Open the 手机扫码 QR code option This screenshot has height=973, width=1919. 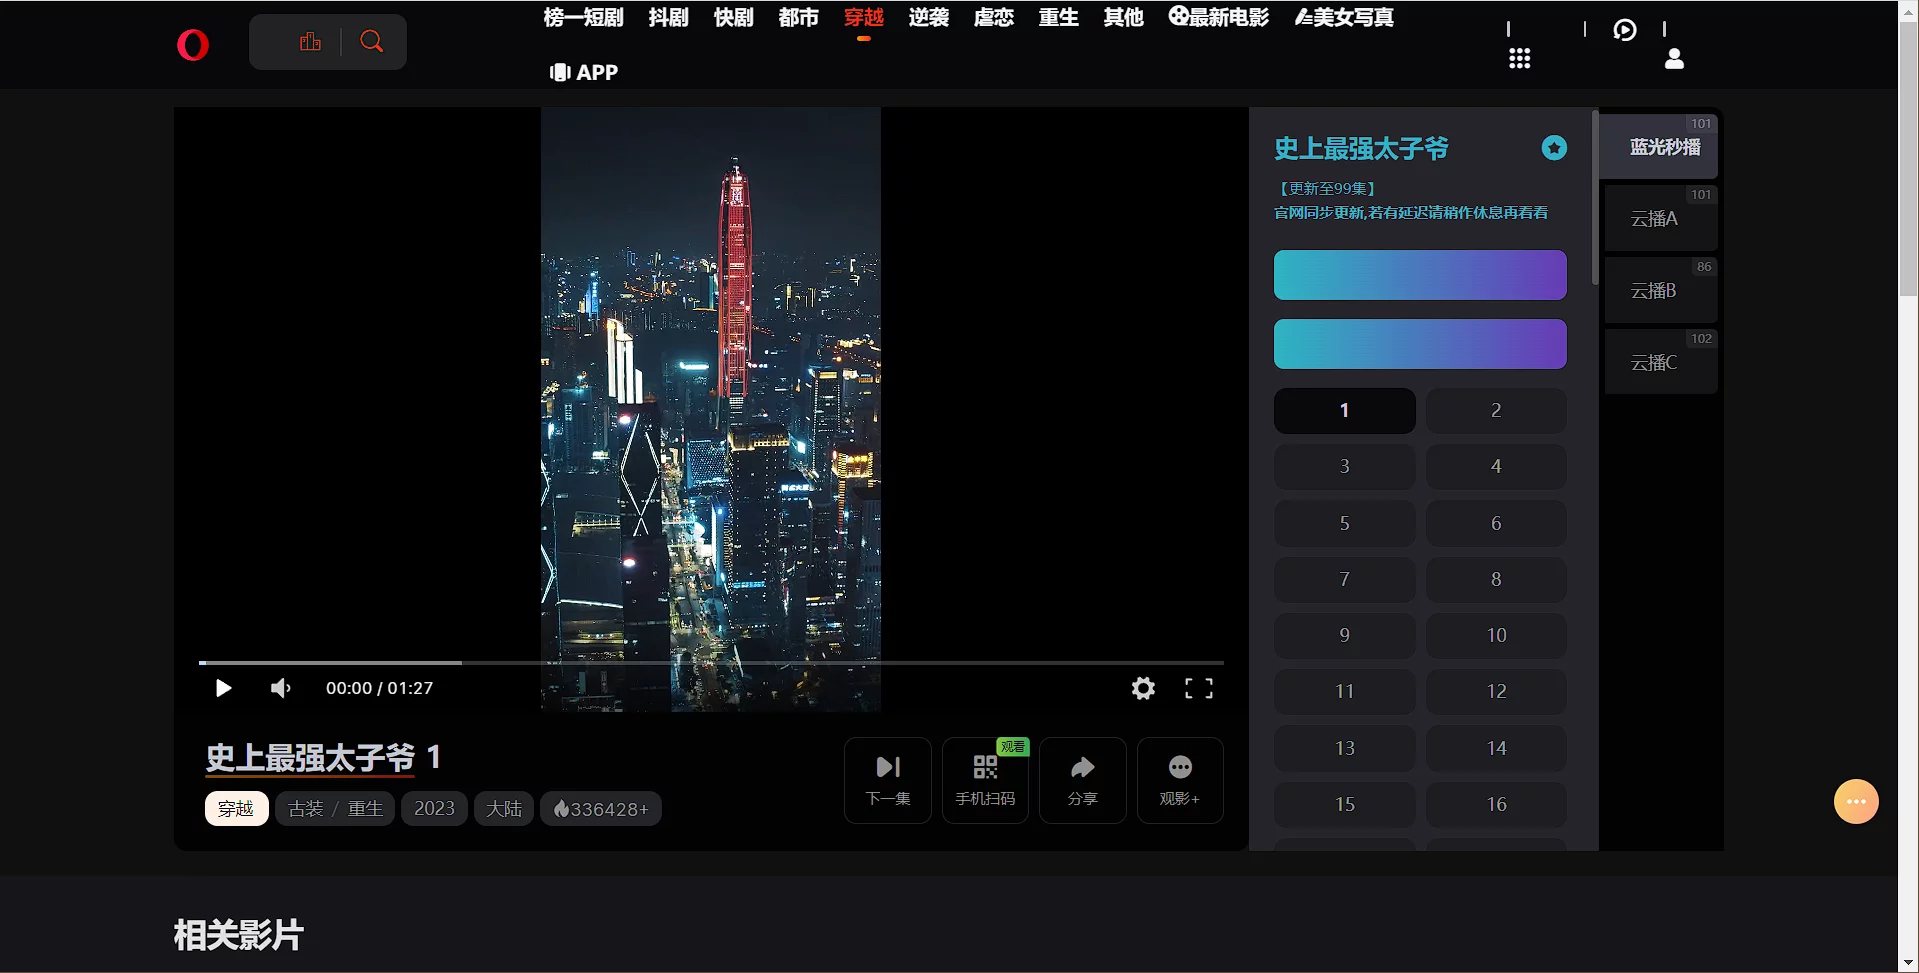[985, 780]
